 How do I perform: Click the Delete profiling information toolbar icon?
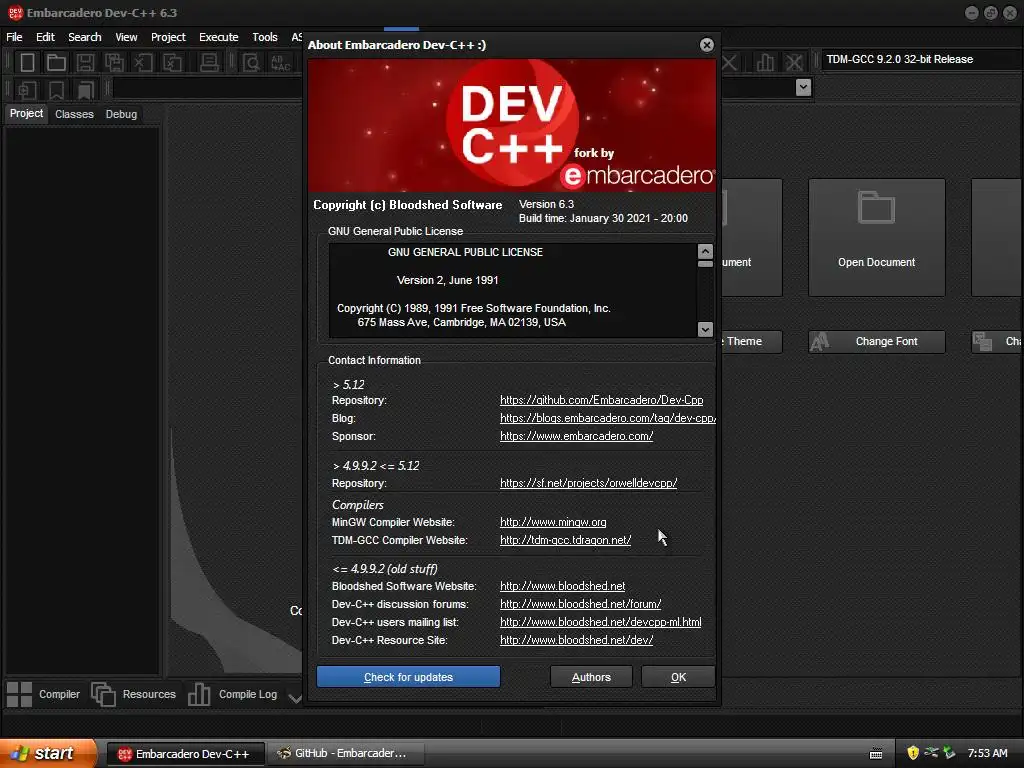794,63
